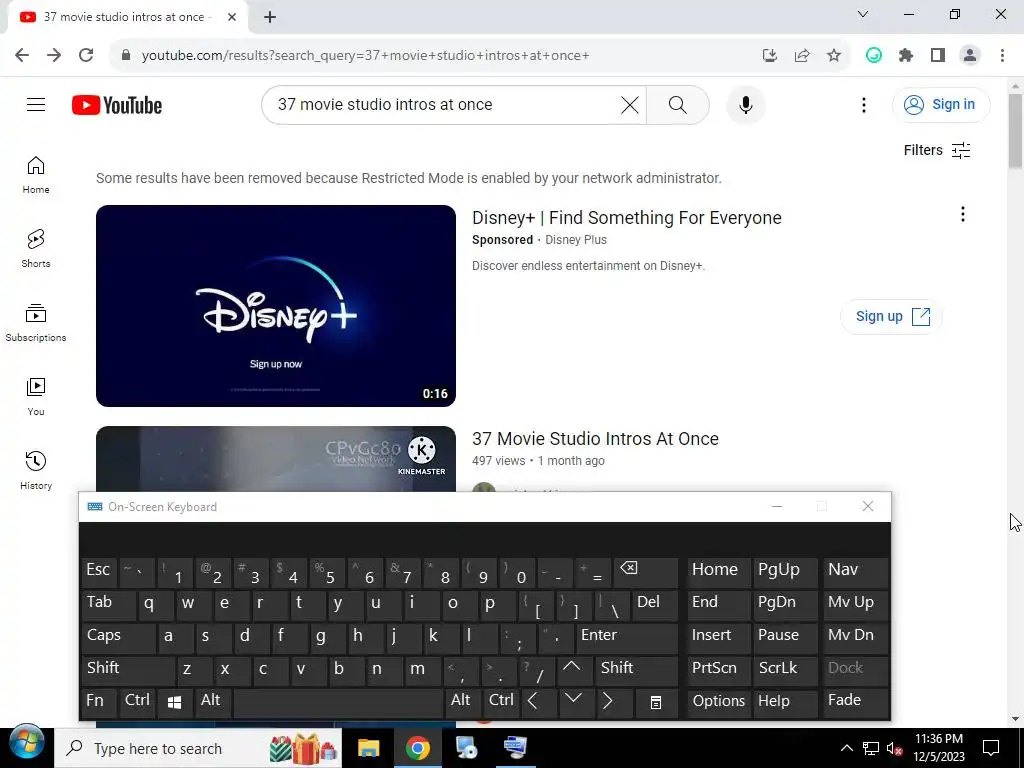Toggle the Windows key on On-Screen Keyboard
Screen dimensions: 1024x768
pos(174,702)
